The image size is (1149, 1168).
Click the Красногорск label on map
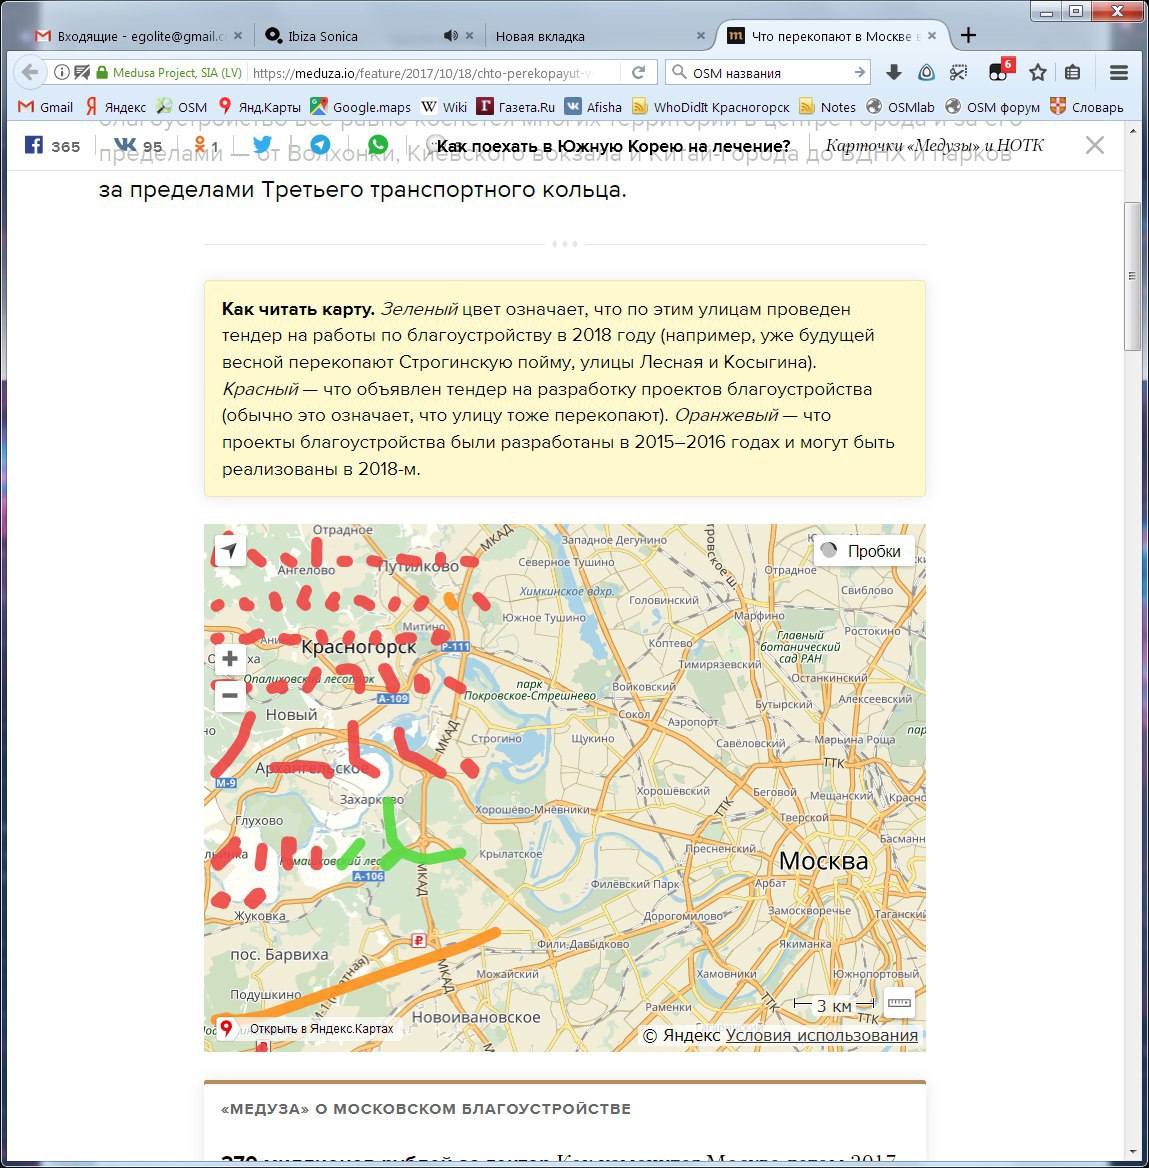click(x=358, y=647)
